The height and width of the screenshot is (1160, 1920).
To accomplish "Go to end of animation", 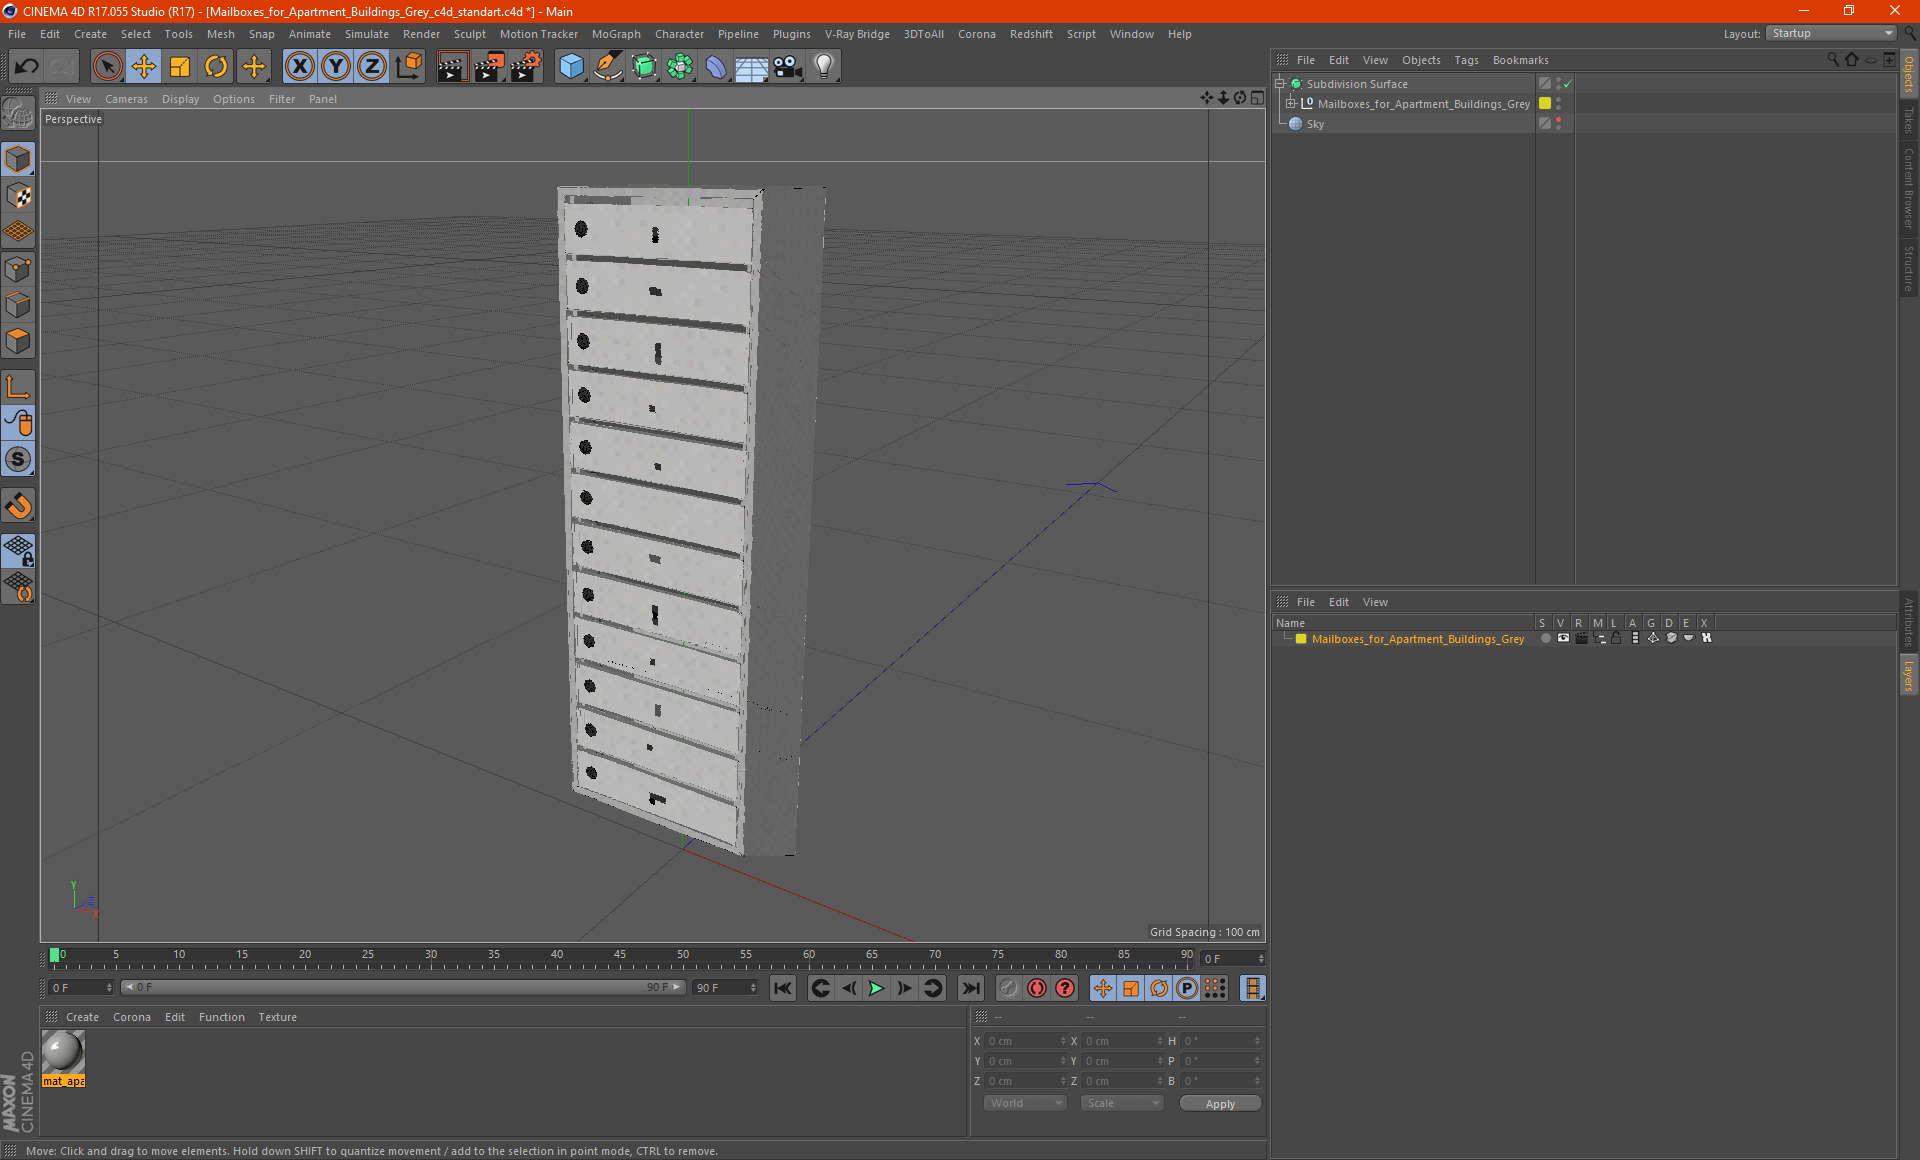I will tap(971, 988).
